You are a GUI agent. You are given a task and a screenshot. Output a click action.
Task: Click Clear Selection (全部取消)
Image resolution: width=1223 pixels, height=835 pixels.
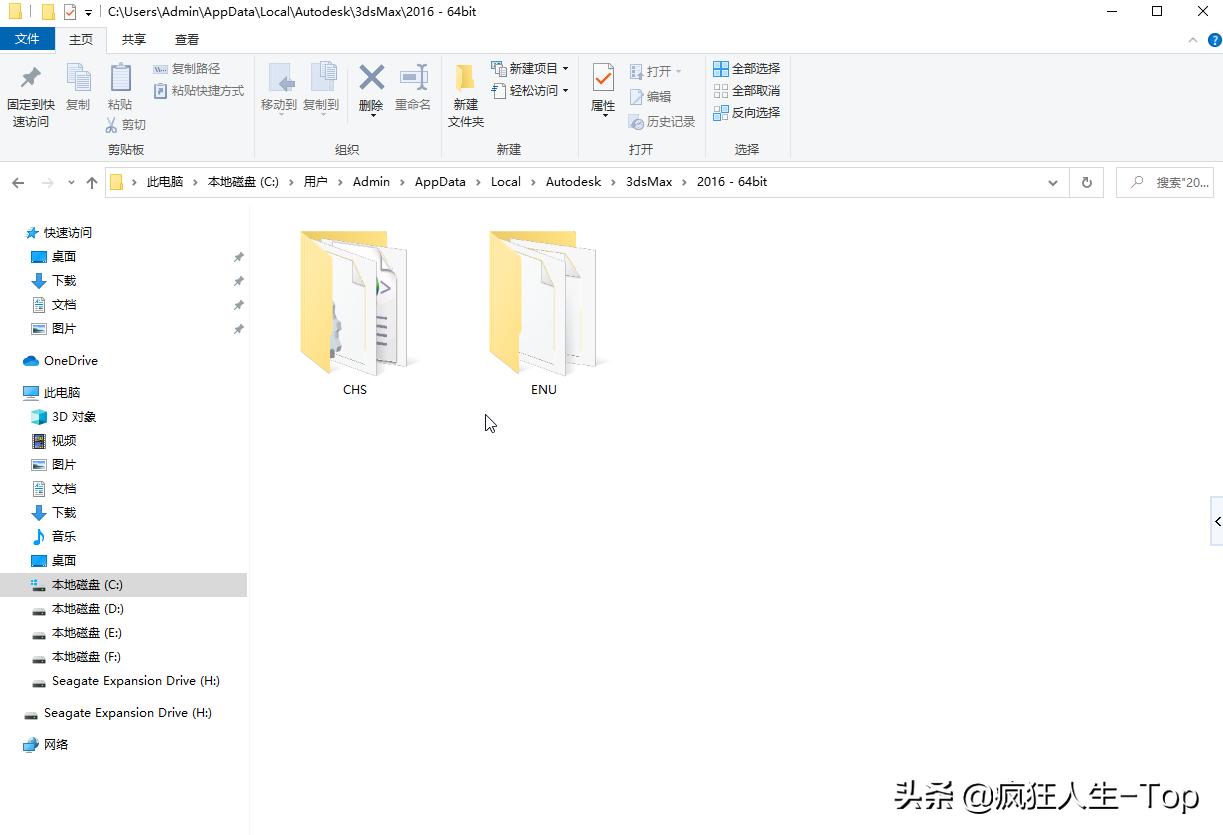(746, 90)
